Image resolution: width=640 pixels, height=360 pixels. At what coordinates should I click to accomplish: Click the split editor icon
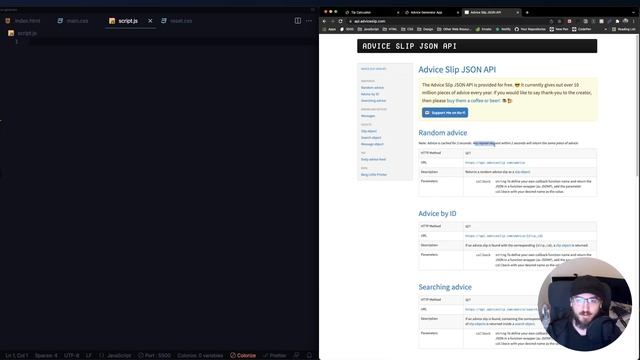click(298, 21)
